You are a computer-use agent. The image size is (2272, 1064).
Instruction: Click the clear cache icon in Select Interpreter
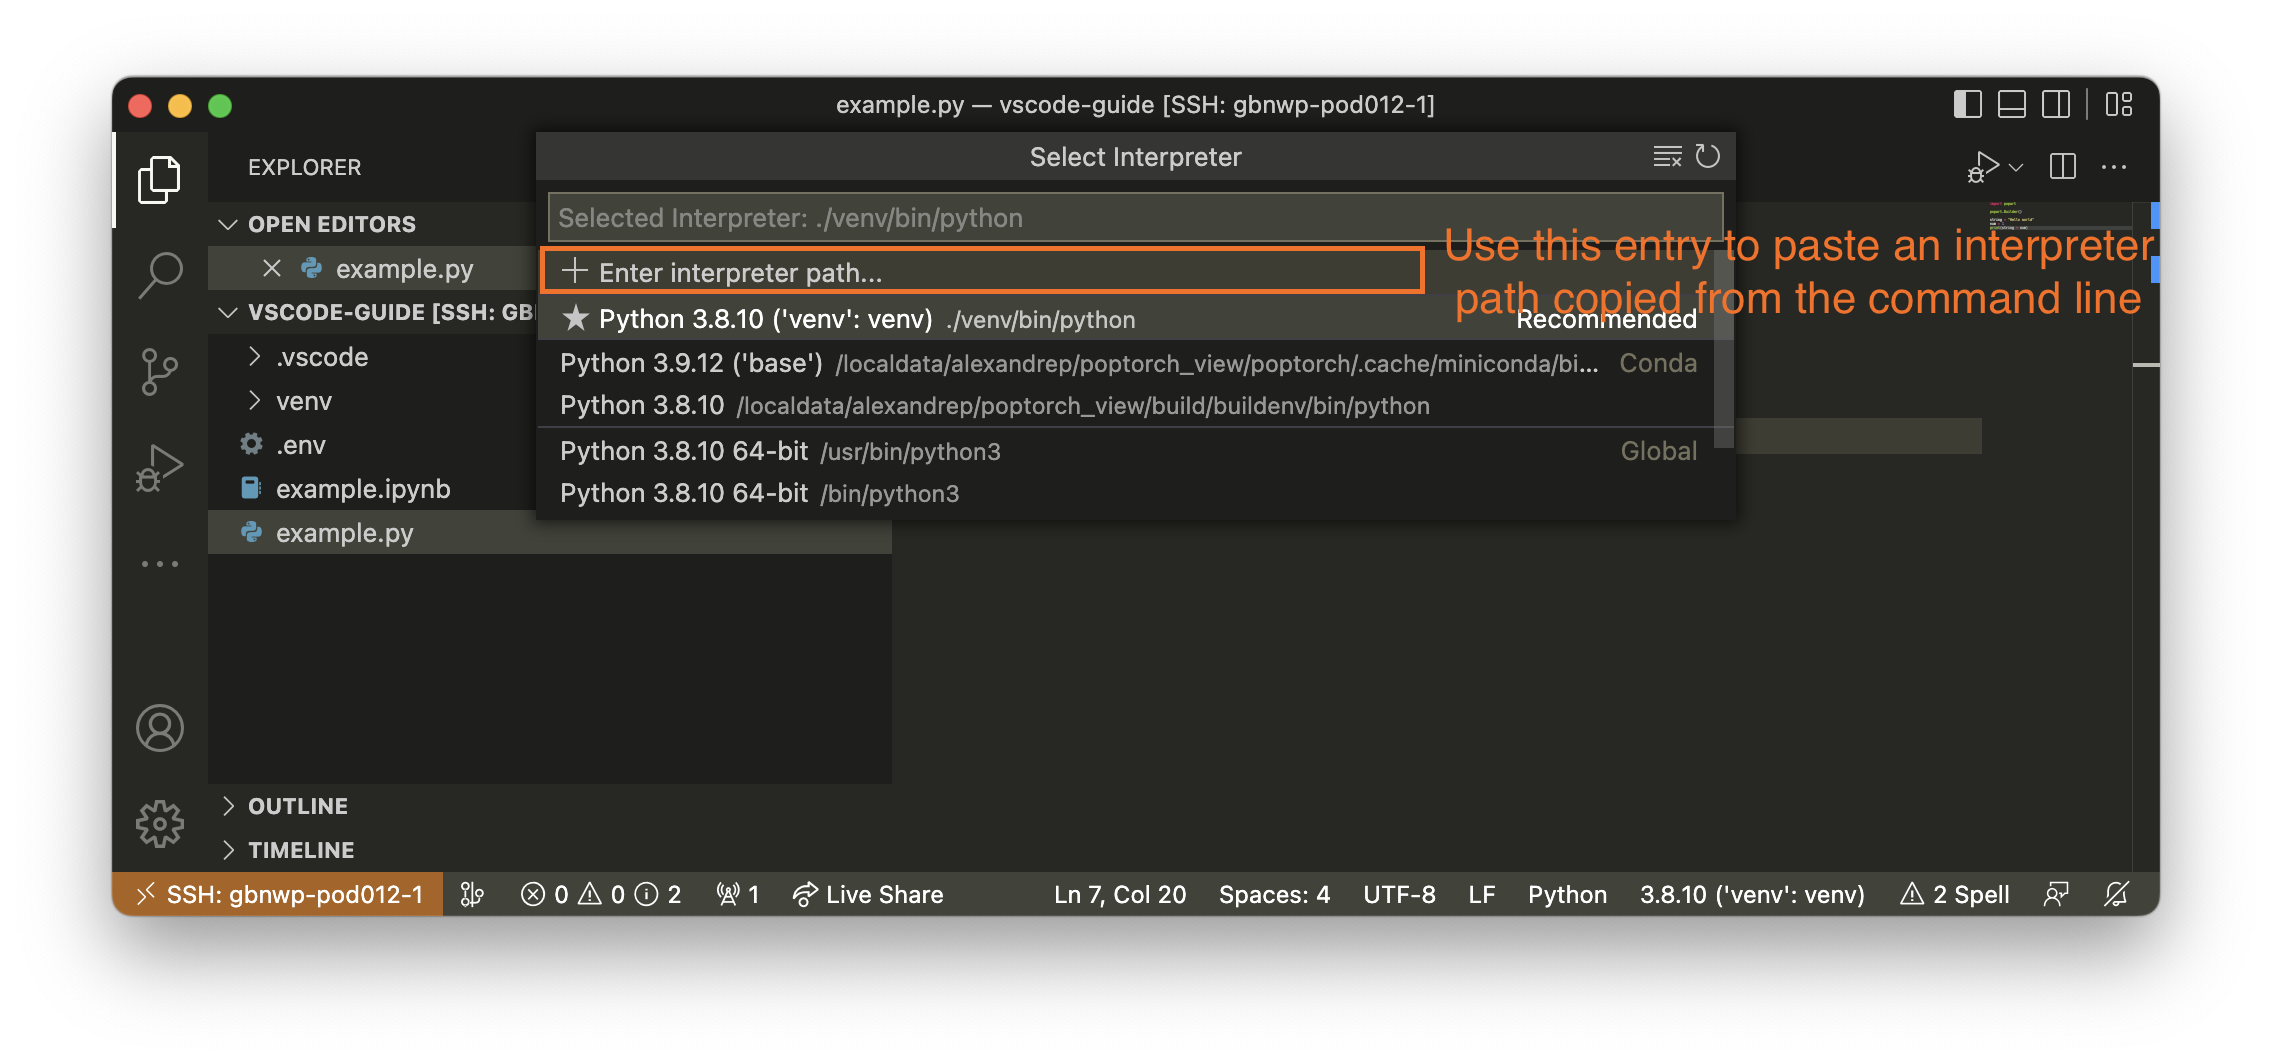pyautogui.click(x=1667, y=157)
